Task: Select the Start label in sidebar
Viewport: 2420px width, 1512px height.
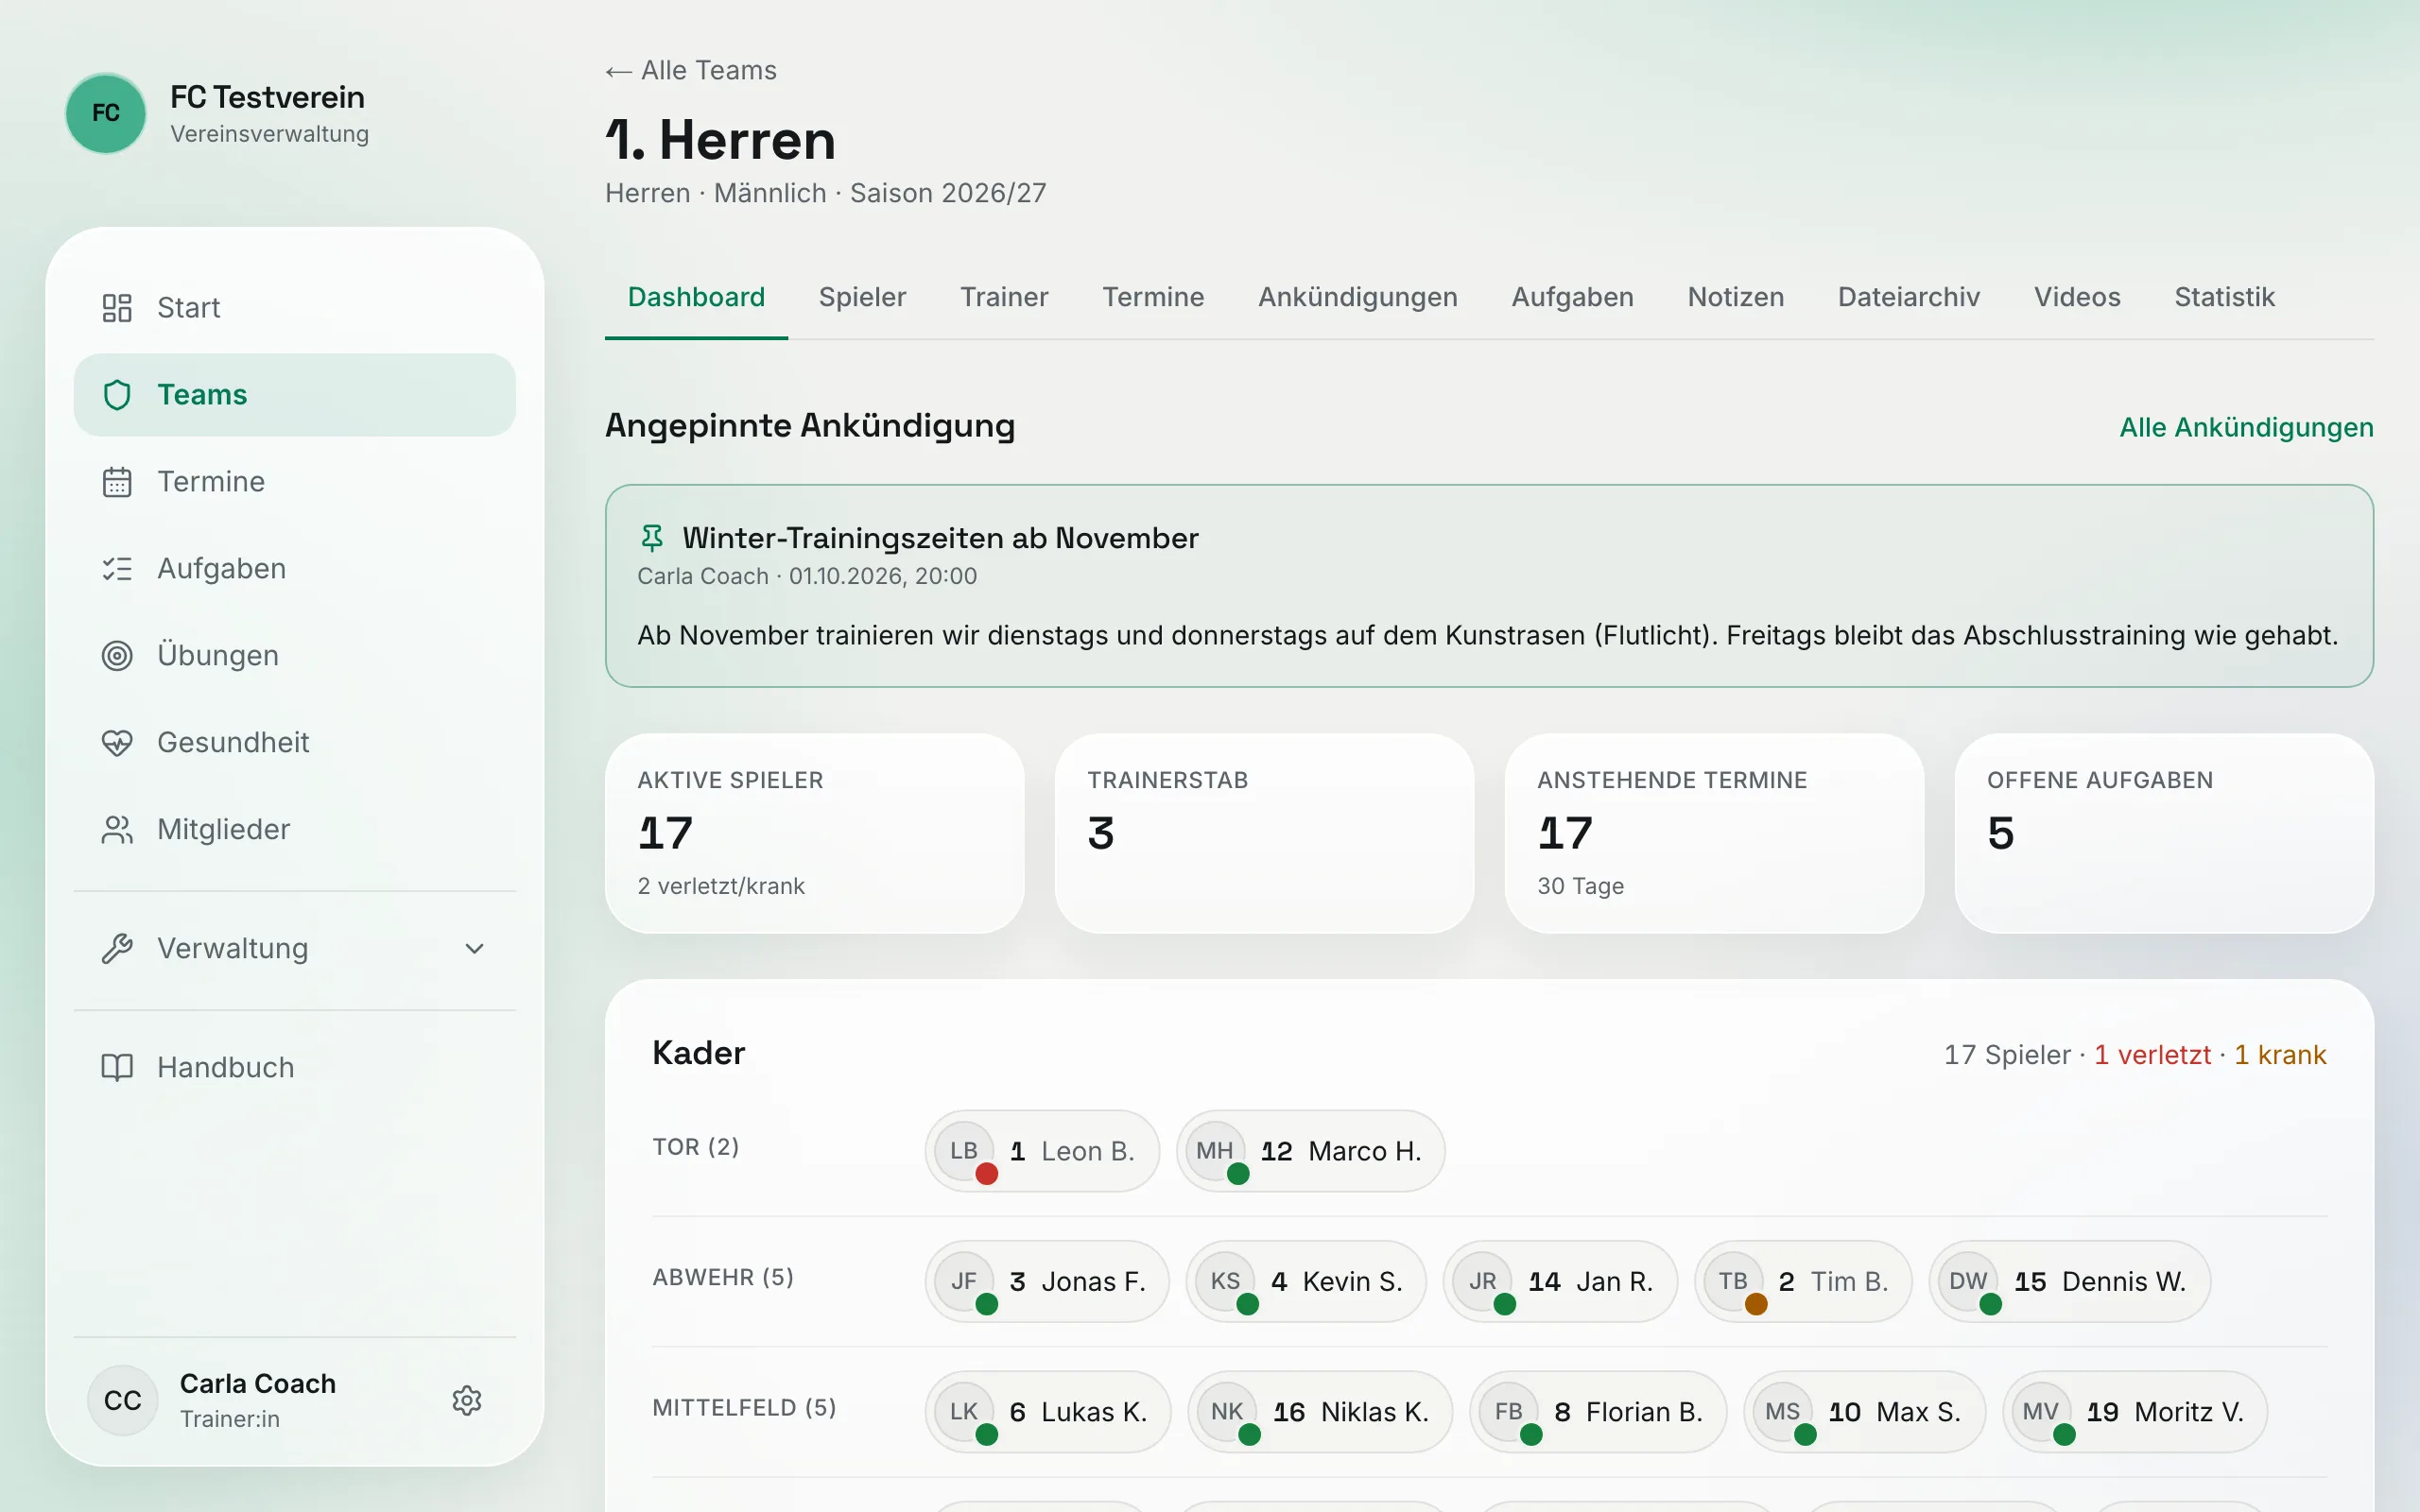Action: pyautogui.click(x=188, y=308)
